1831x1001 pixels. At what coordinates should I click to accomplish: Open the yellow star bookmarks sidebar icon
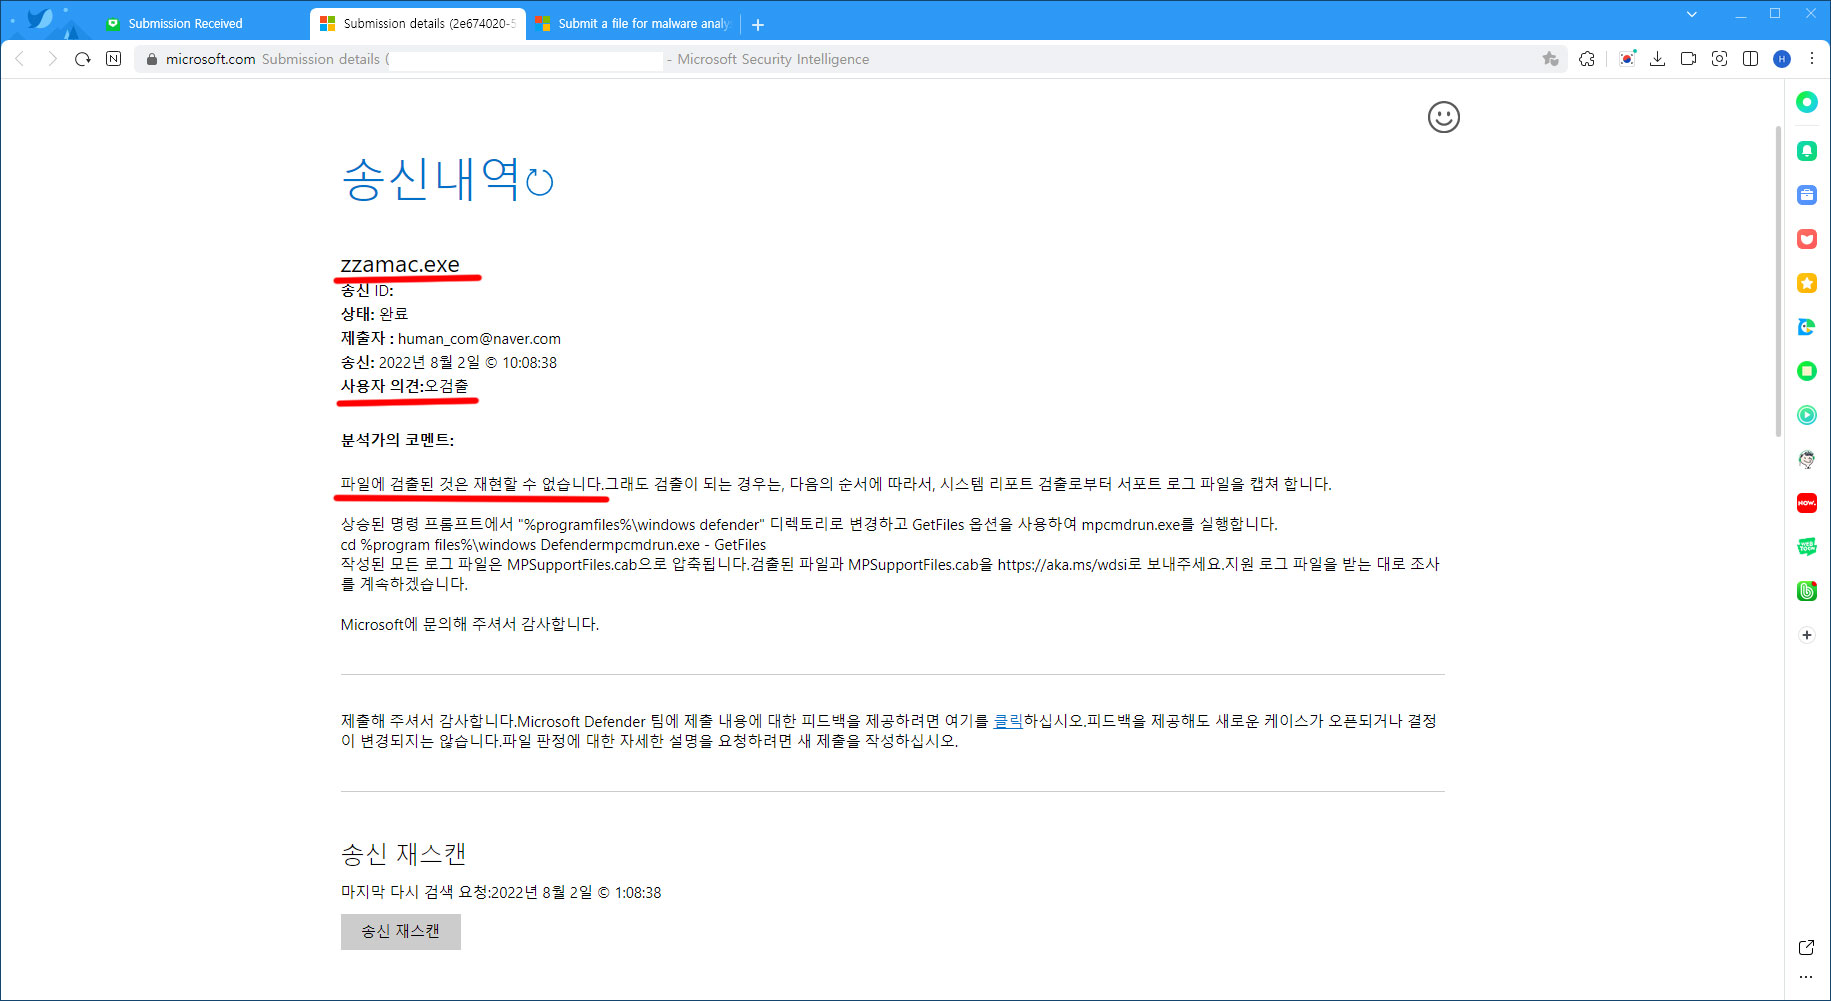click(1806, 283)
